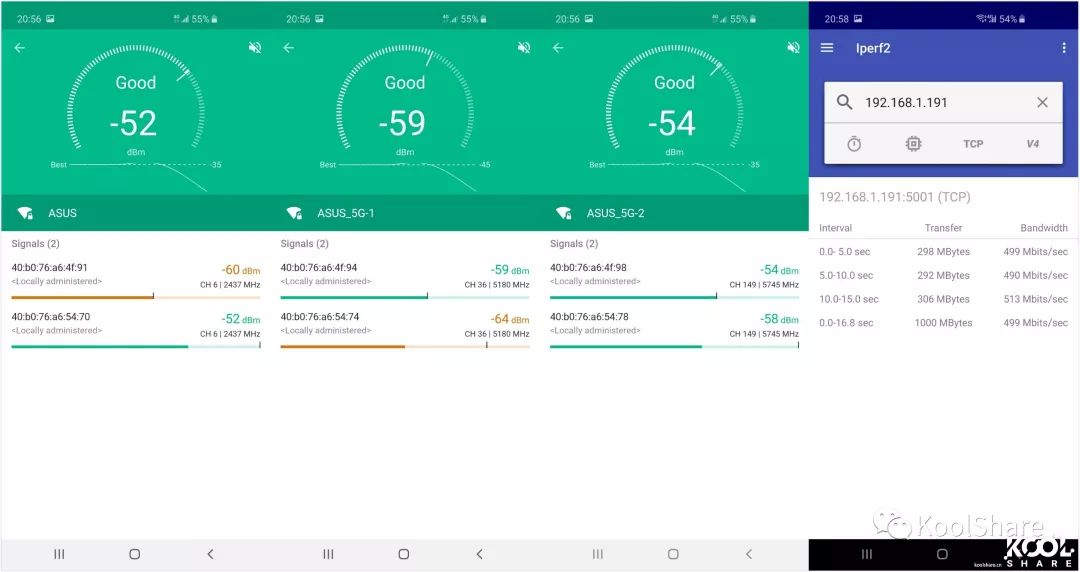Select the ASUS_5G-2 network name header
1080x572 pixels.
616,213
